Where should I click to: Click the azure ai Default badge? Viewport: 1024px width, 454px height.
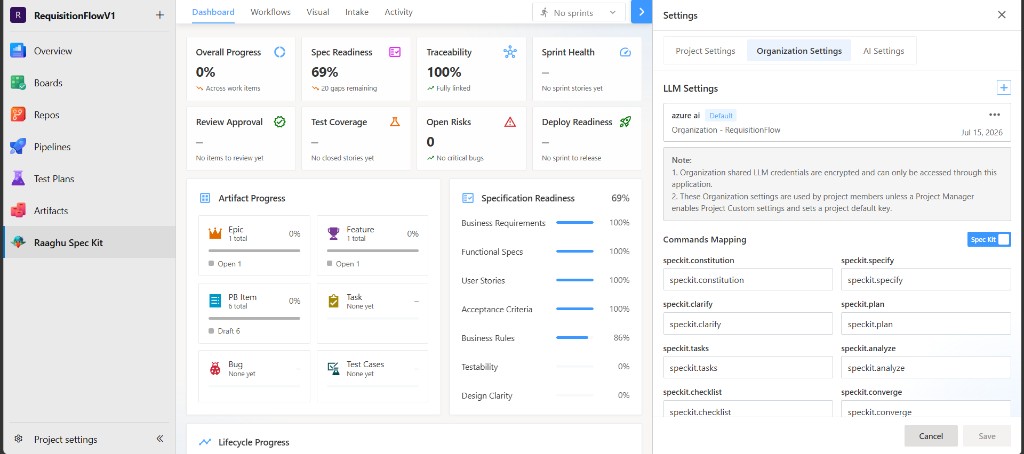pos(721,116)
